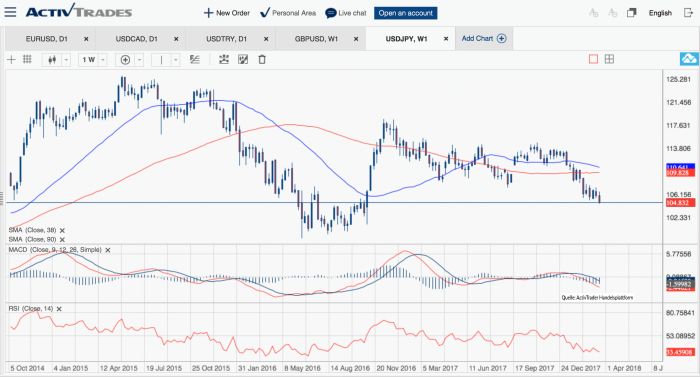The width and height of the screenshot is (700, 377).
Task: Click the Open an account button
Action: (405, 13)
